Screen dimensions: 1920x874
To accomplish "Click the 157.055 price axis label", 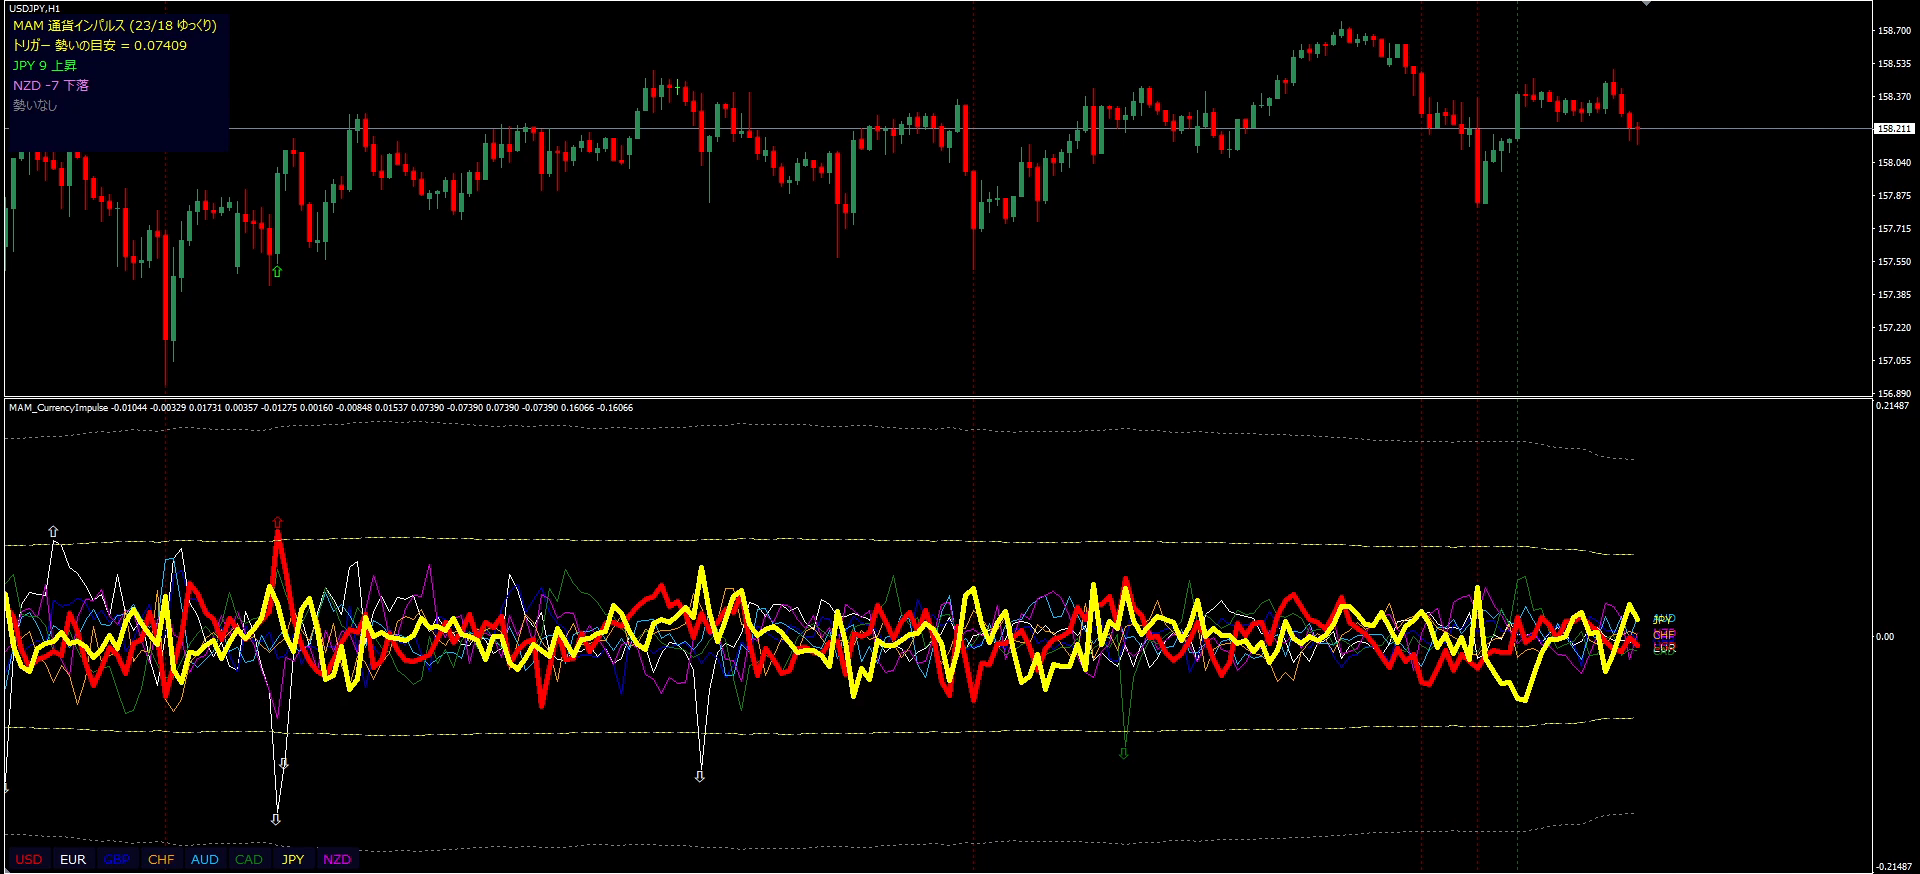I will click(1894, 361).
